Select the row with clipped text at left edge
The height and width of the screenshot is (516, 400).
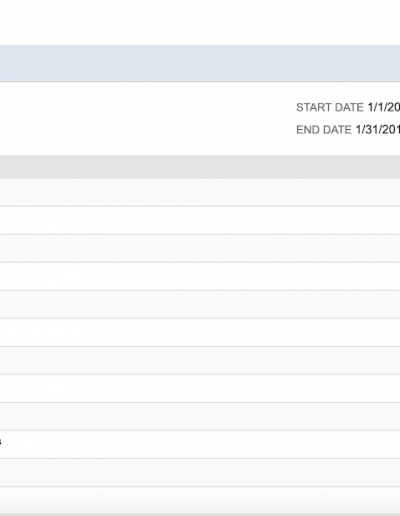[x=200, y=444]
